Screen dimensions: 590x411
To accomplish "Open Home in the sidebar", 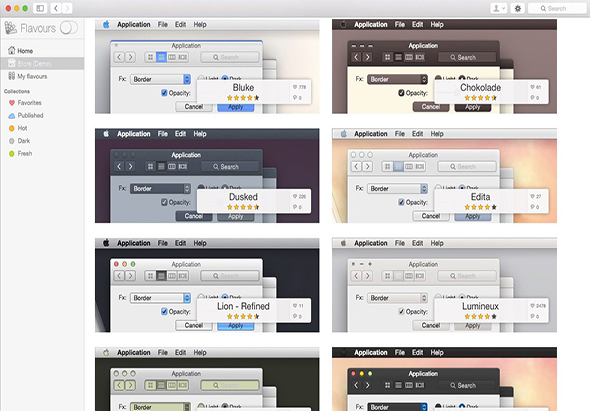I will point(21,50).
